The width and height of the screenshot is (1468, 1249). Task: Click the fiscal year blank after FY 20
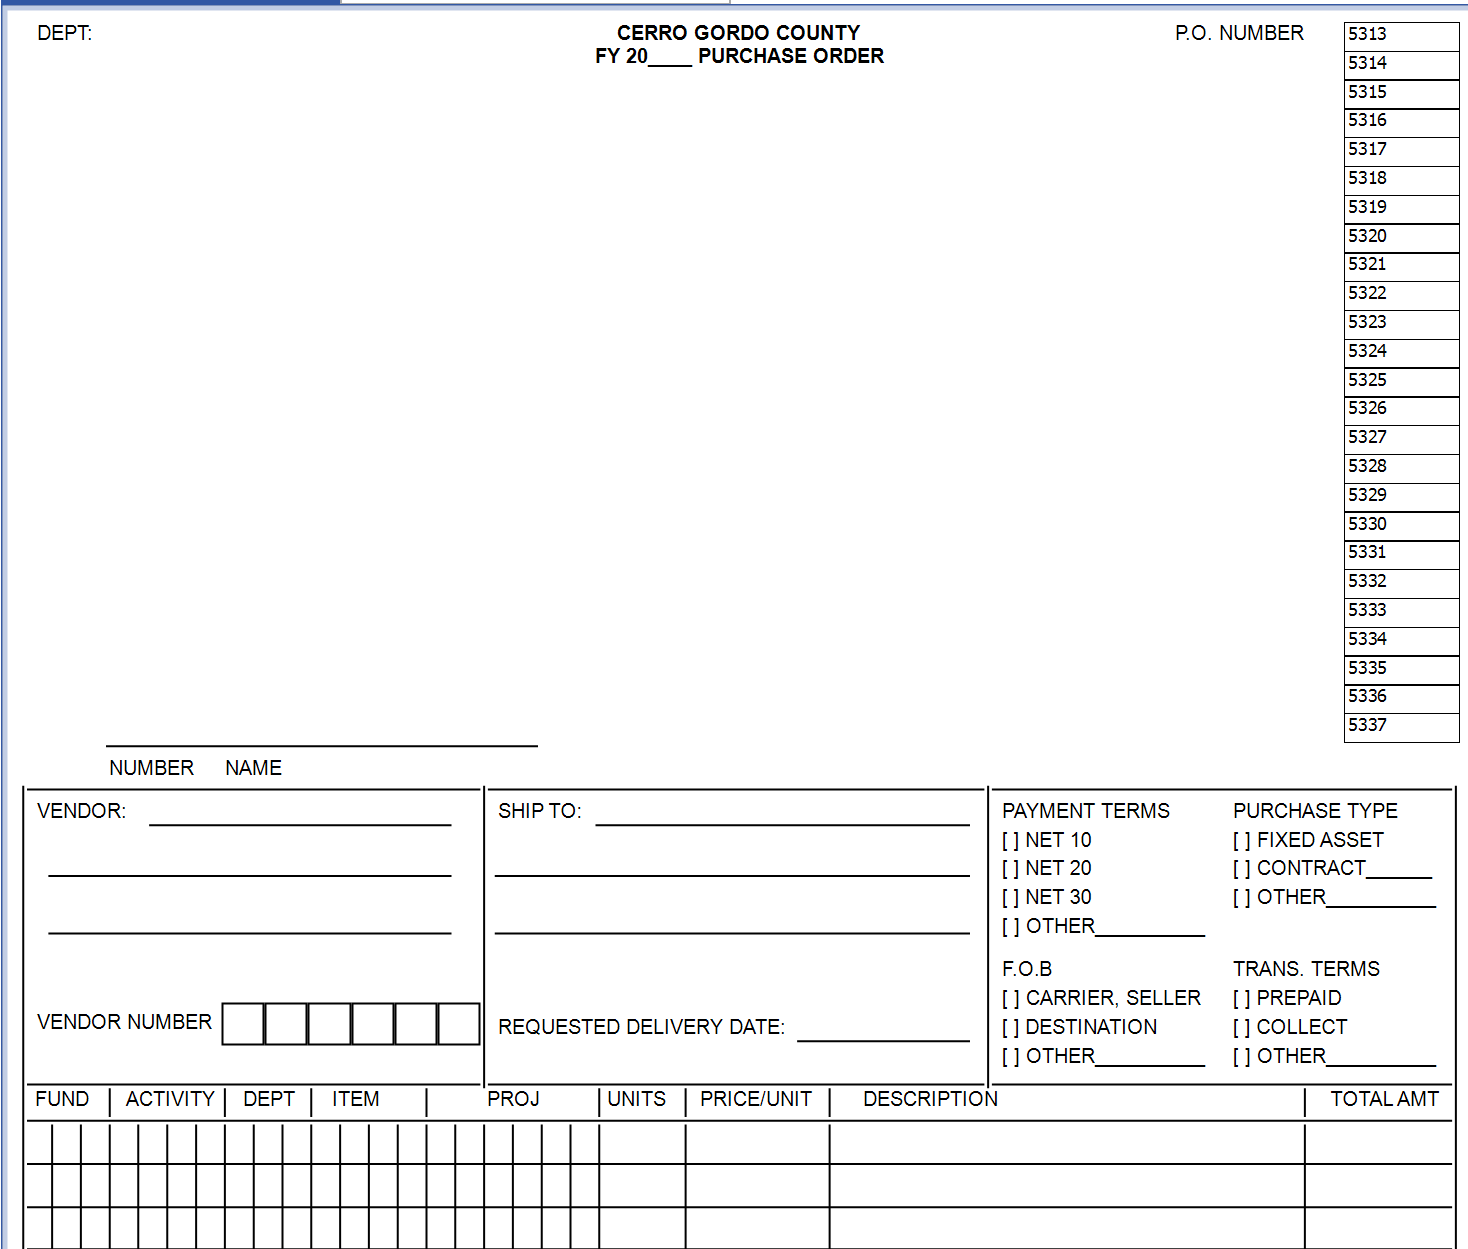tap(670, 56)
